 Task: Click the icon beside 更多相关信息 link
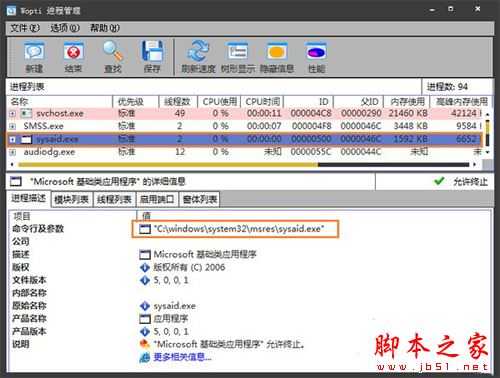pos(145,357)
